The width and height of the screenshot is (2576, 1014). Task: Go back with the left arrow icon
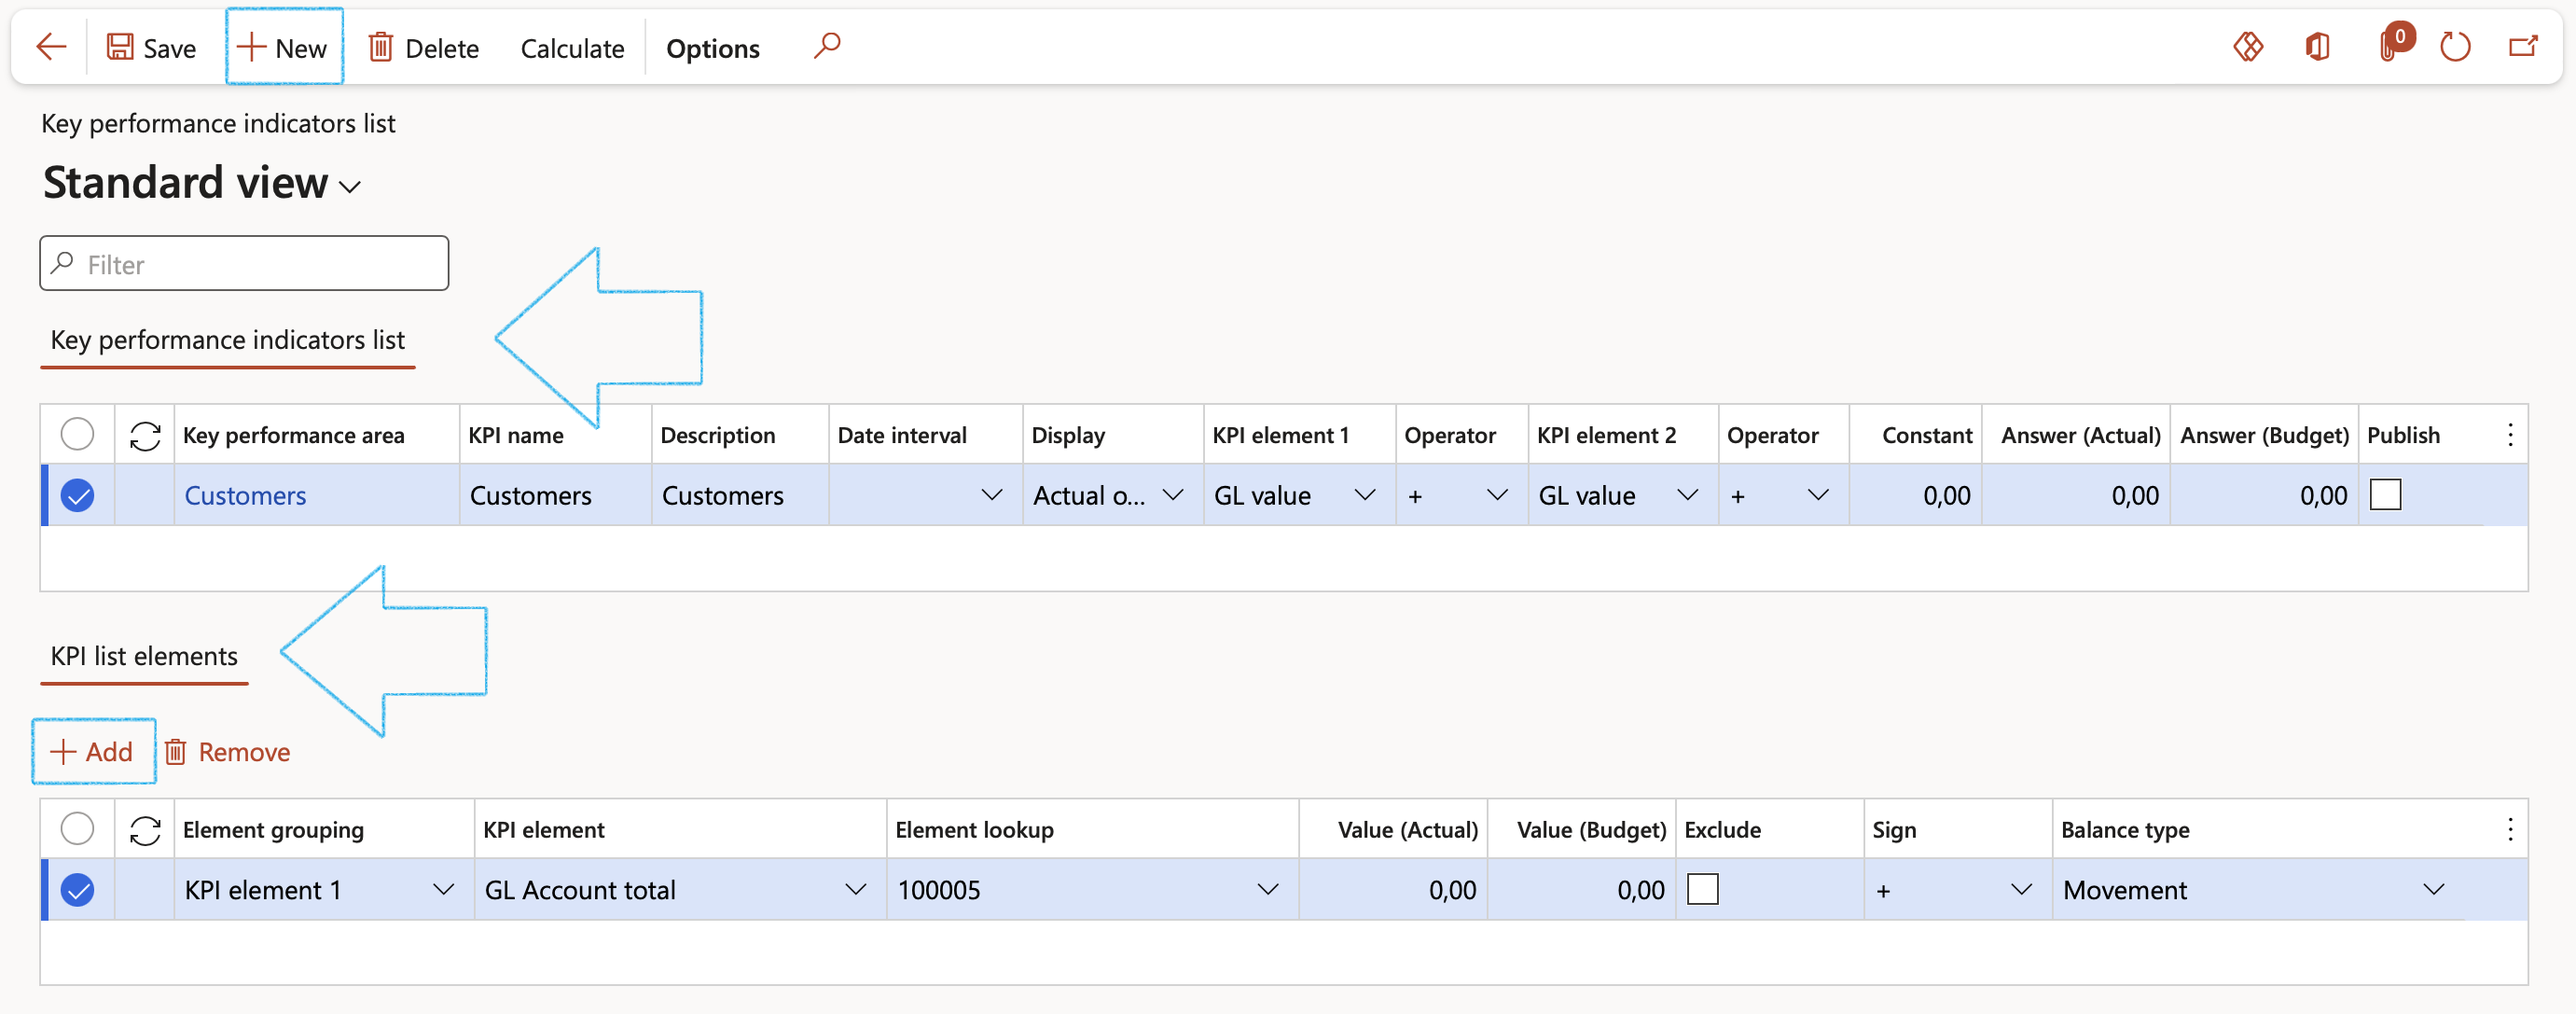point(51,47)
